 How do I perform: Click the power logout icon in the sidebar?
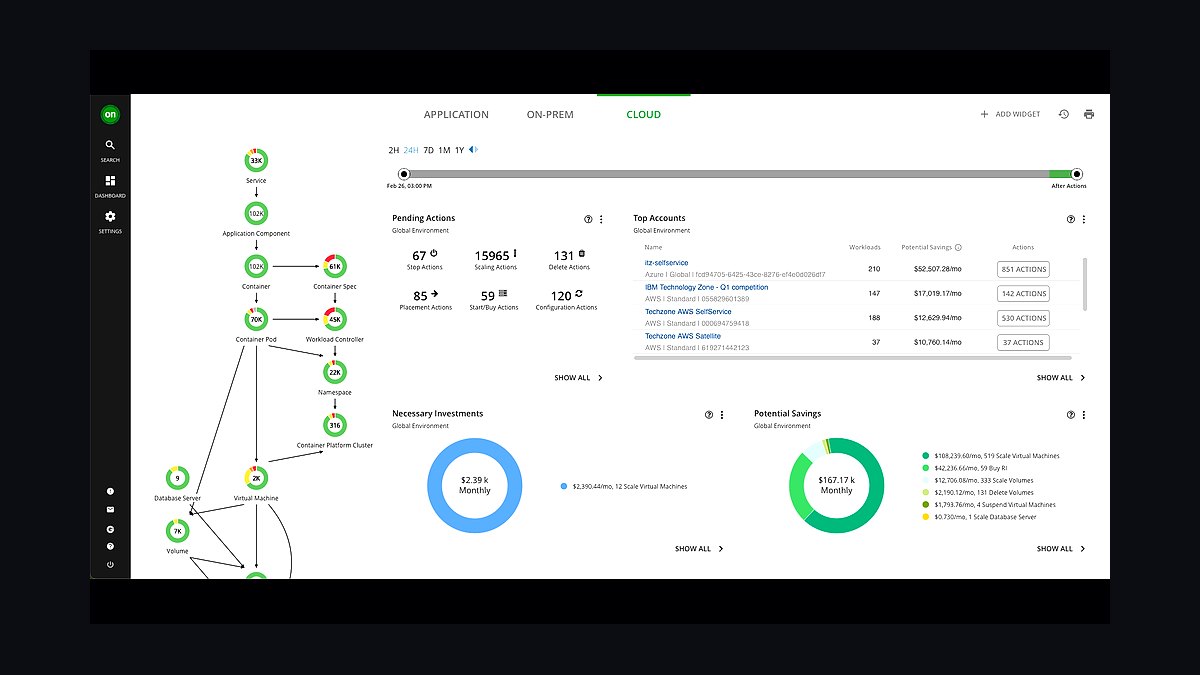click(110, 564)
